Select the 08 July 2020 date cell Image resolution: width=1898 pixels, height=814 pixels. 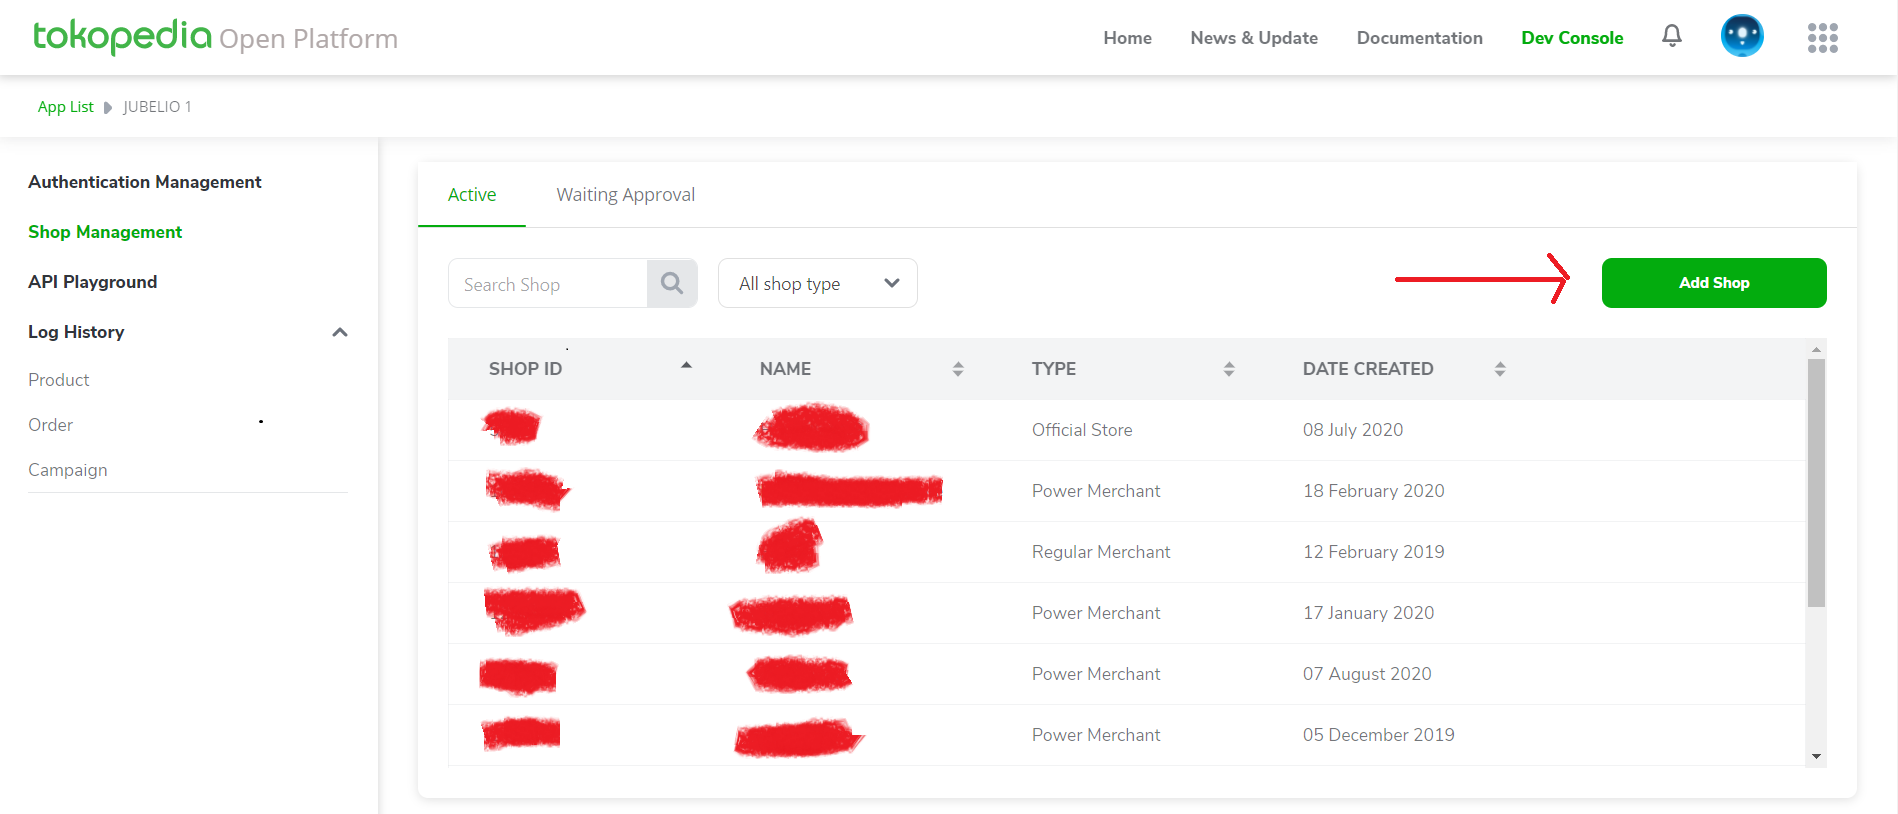coord(1353,430)
